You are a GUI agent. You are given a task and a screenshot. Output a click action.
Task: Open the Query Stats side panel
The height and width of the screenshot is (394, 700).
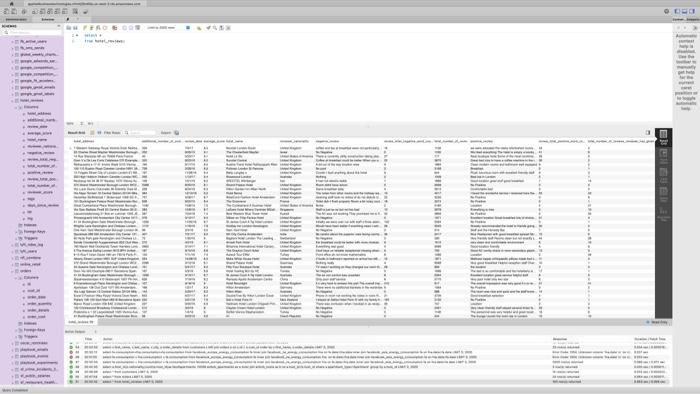pyautogui.click(x=663, y=194)
